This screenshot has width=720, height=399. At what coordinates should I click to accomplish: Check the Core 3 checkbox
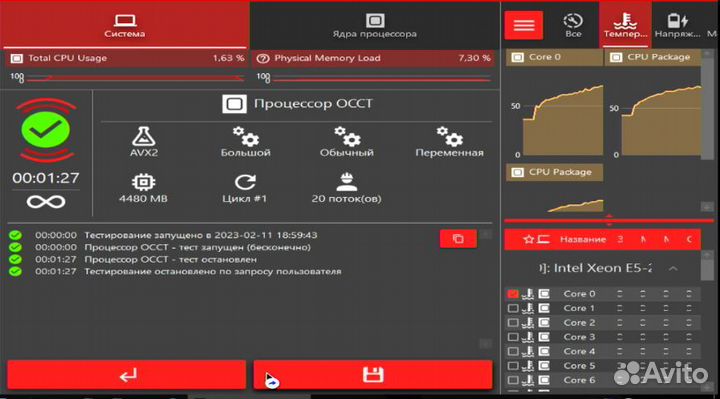point(513,337)
